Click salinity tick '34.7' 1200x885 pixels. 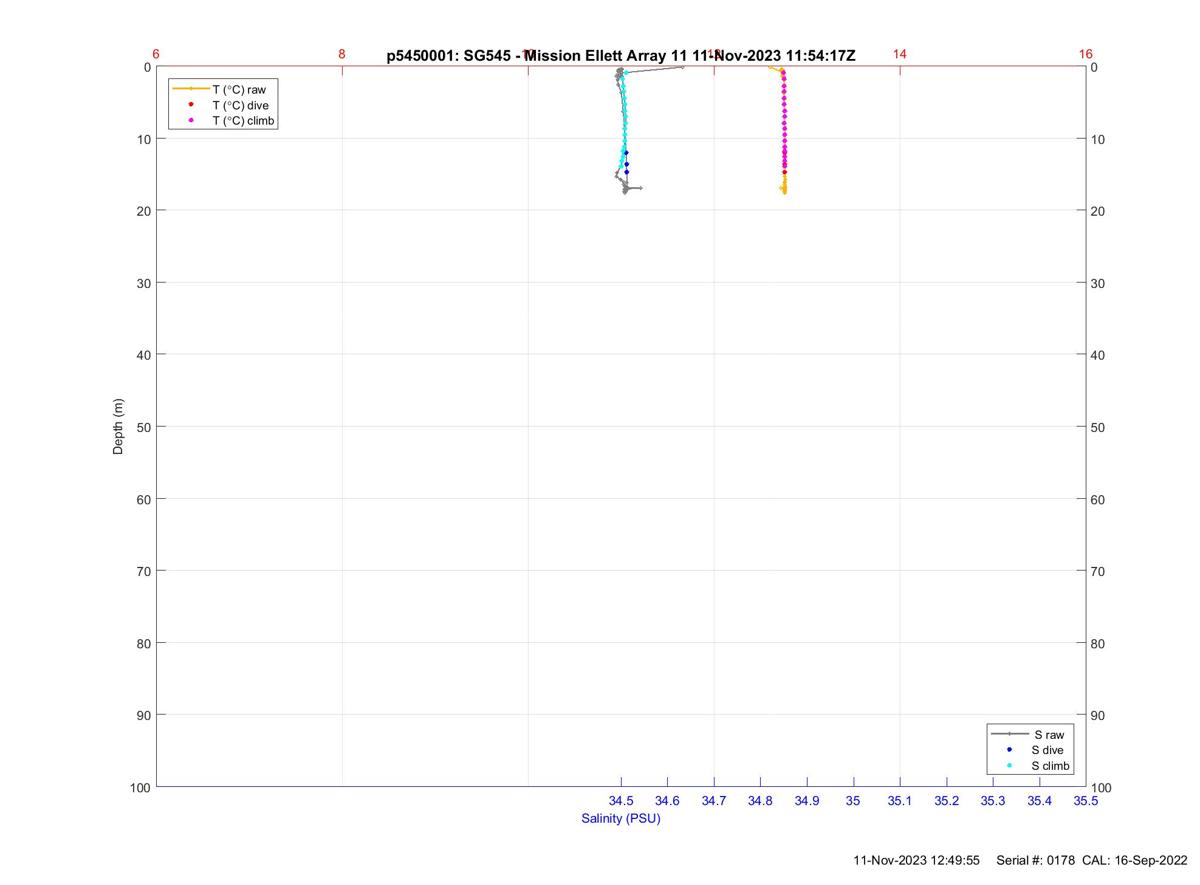point(714,801)
